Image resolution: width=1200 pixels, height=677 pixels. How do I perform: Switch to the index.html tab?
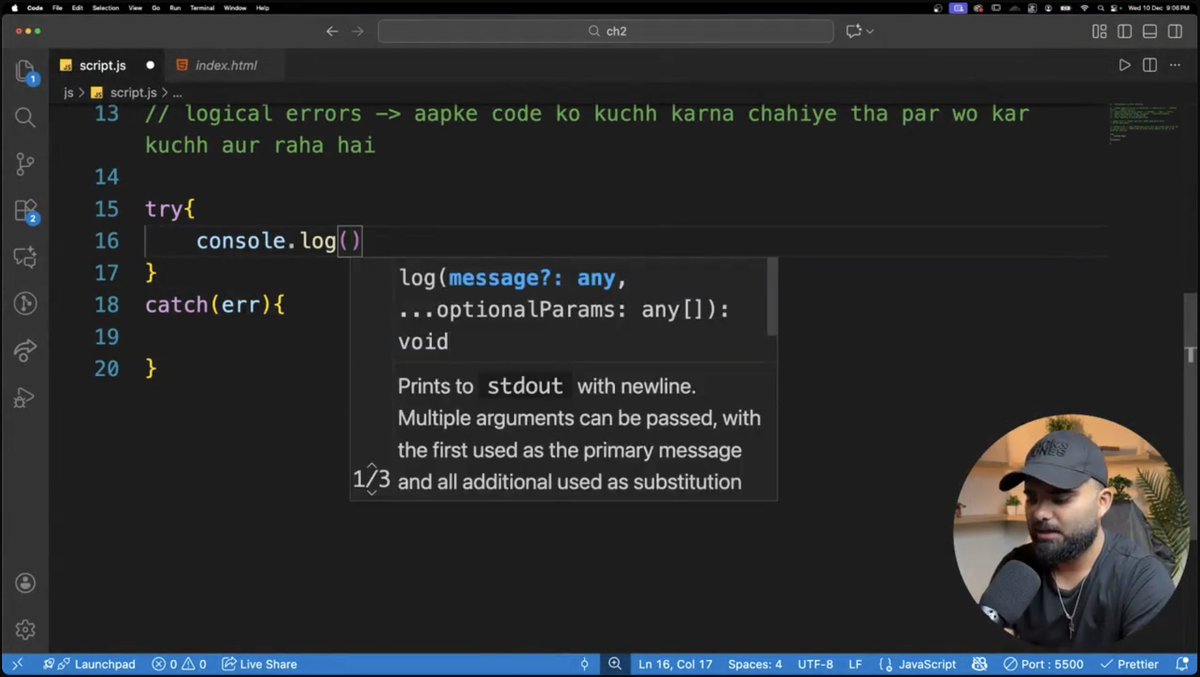(225, 64)
